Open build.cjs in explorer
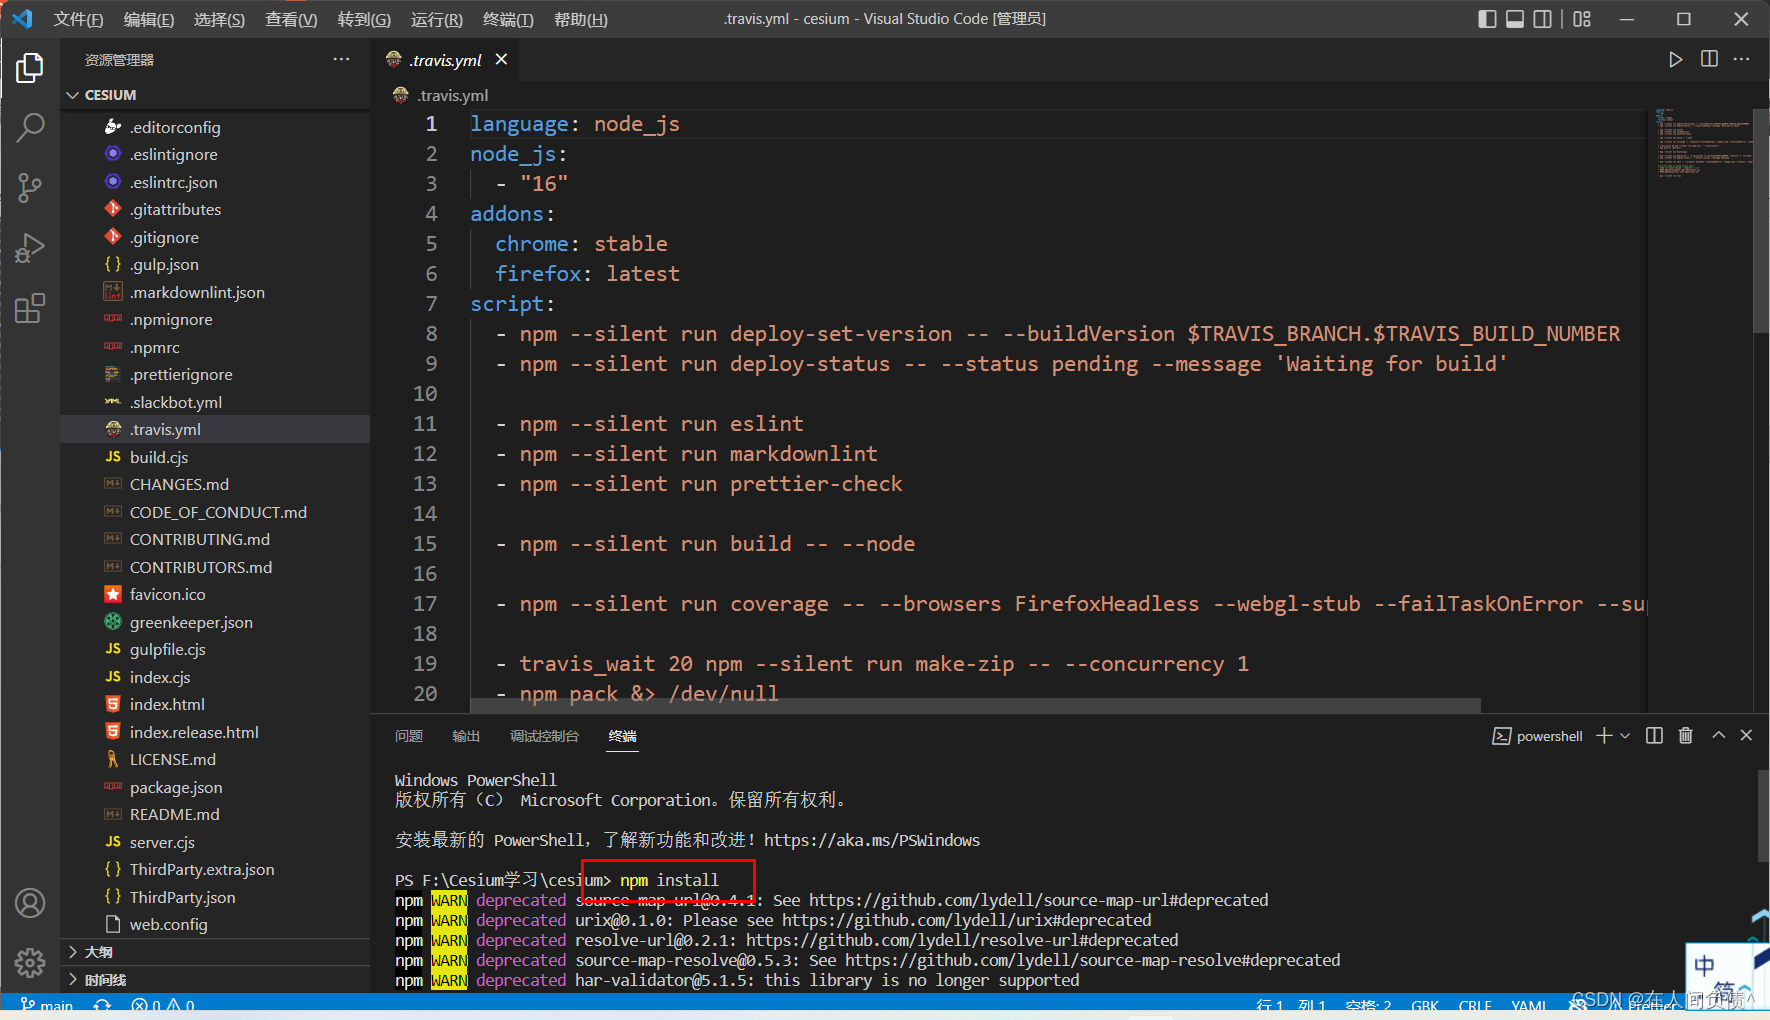Viewport: 1770px width, 1020px height. [214, 457]
